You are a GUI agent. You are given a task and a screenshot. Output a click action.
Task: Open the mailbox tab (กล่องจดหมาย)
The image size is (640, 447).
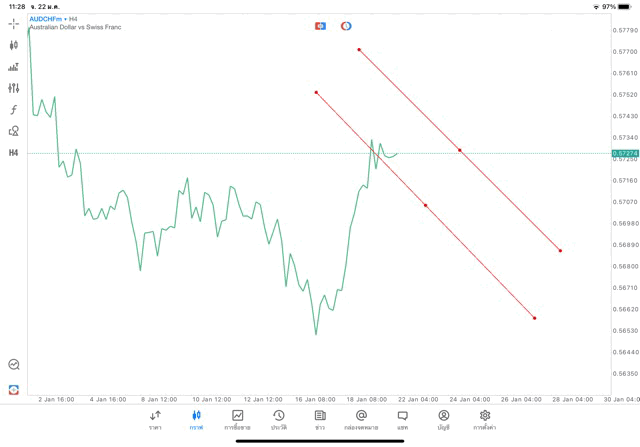361,419
